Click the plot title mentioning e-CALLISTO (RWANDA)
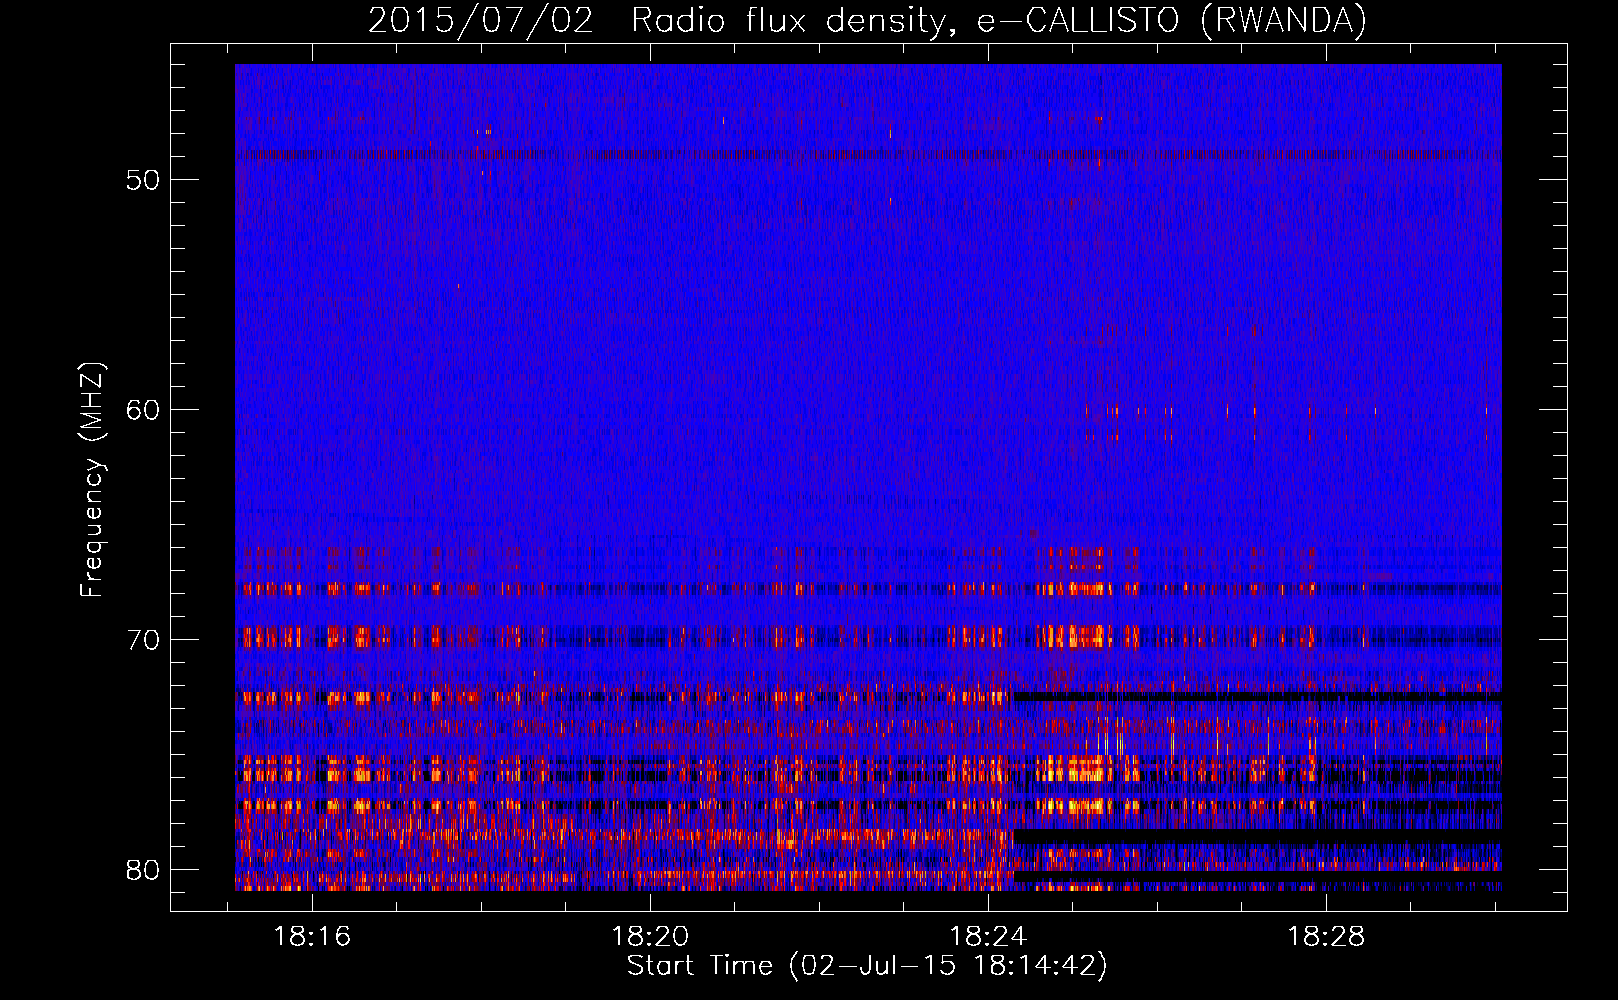The width and height of the screenshot is (1618, 1000). 867,21
